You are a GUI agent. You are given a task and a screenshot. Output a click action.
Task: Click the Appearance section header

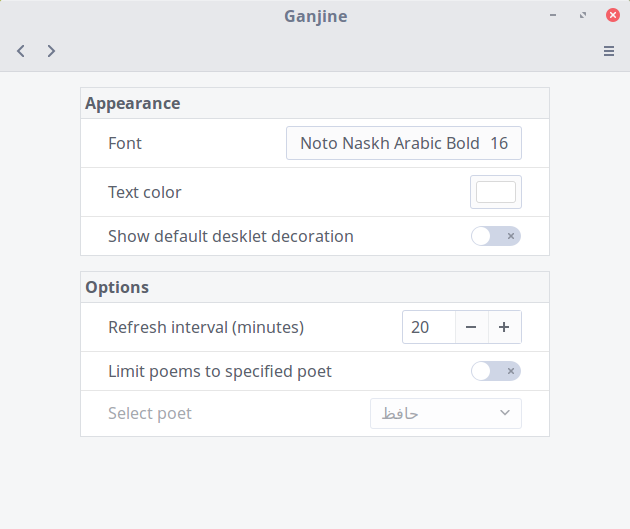(x=132, y=103)
